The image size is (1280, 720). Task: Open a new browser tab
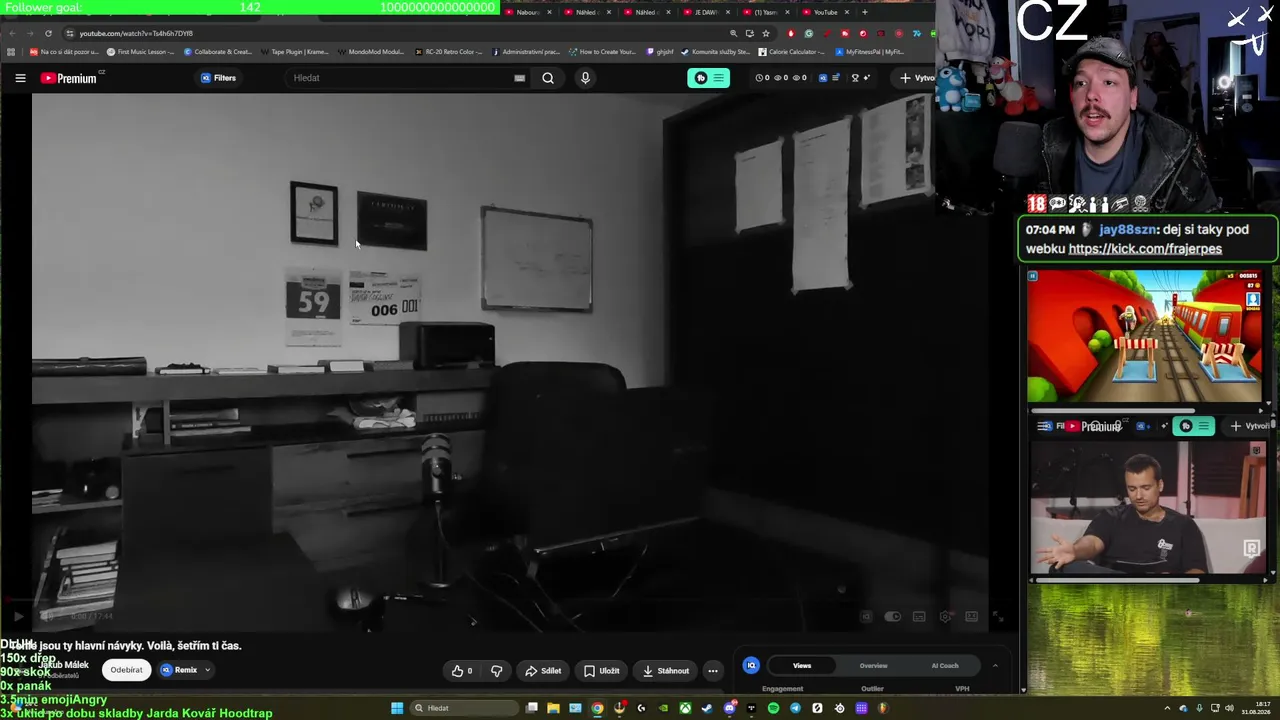[865, 12]
